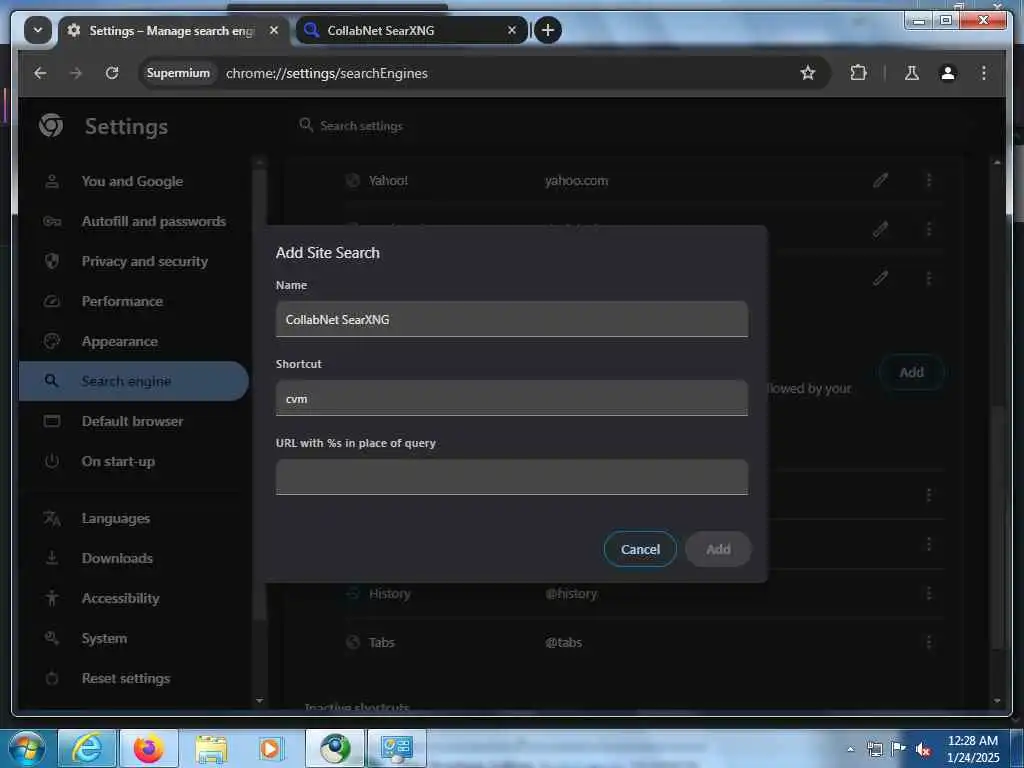Open the tab search dropdown arrow

(38, 30)
